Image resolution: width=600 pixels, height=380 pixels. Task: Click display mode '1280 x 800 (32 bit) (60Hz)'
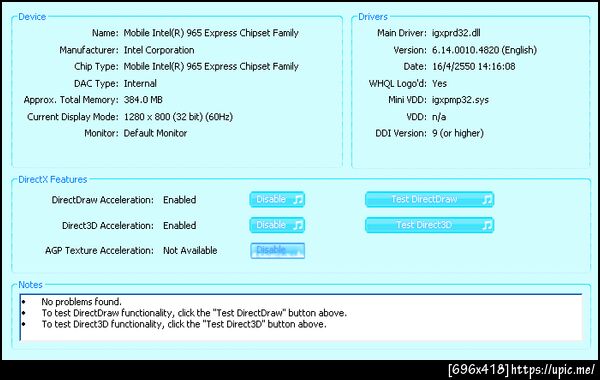tap(178, 117)
